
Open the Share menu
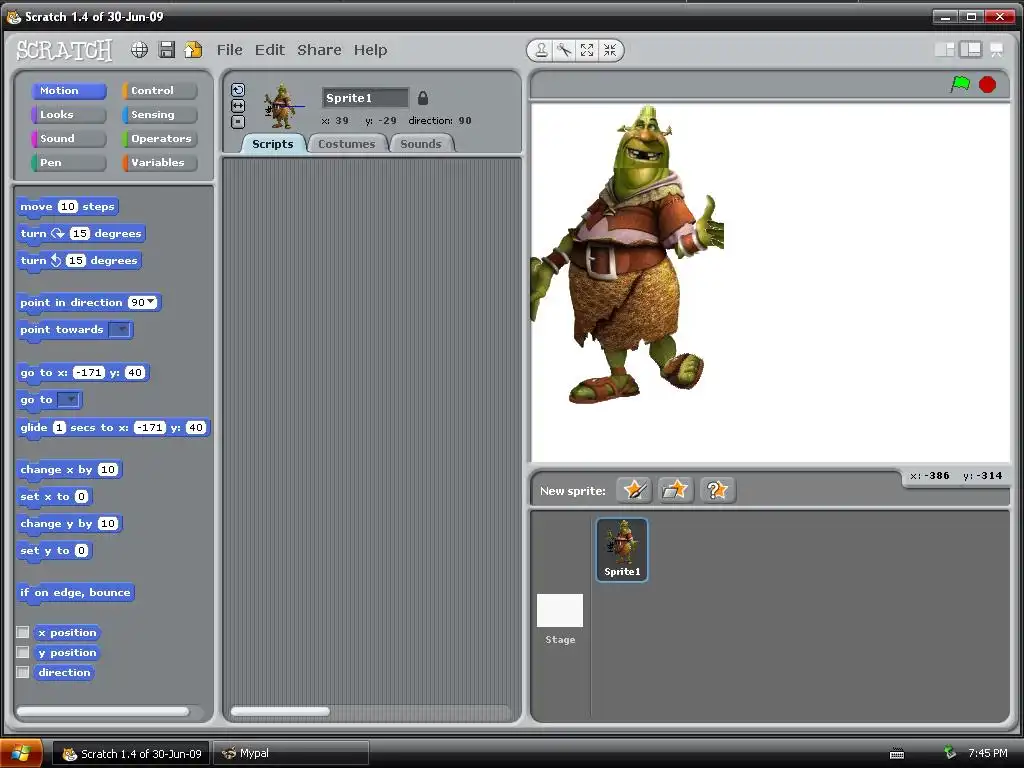point(319,50)
